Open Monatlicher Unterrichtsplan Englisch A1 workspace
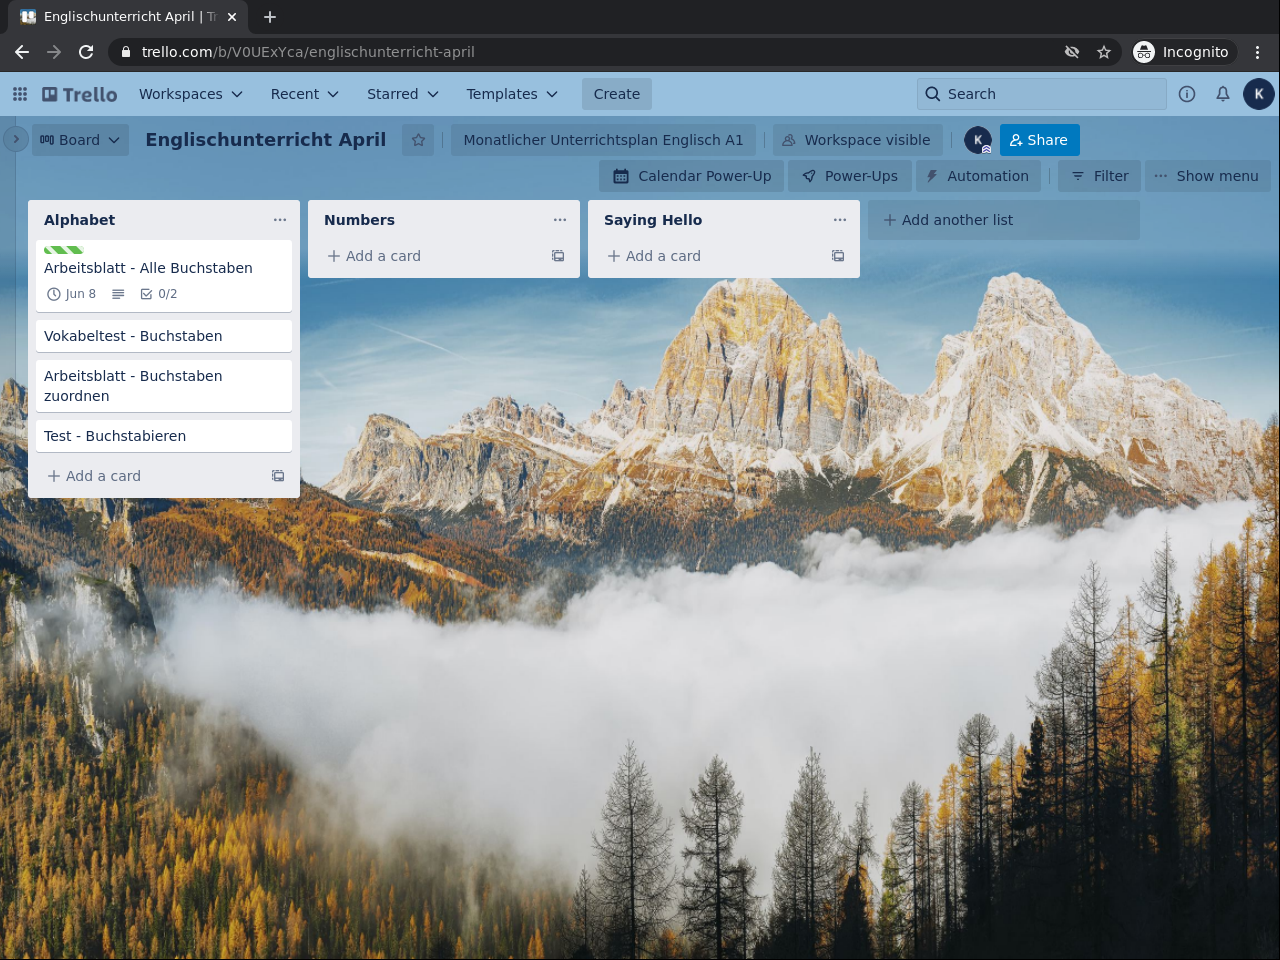This screenshot has width=1280, height=960. (603, 140)
